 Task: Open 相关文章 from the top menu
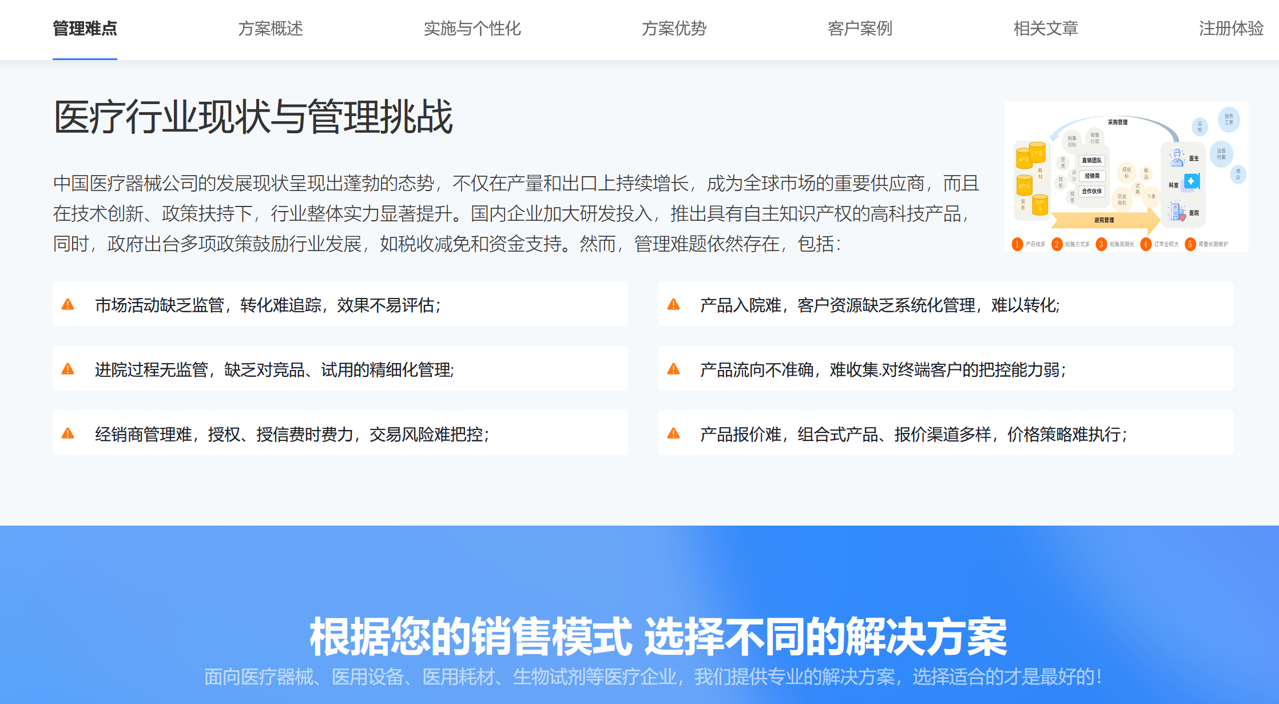(x=1046, y=29)
